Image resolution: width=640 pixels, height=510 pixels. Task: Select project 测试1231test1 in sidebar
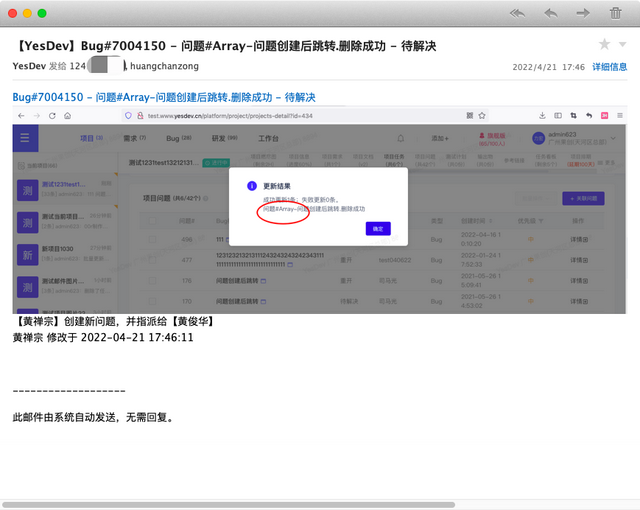(x=65, y=190)
